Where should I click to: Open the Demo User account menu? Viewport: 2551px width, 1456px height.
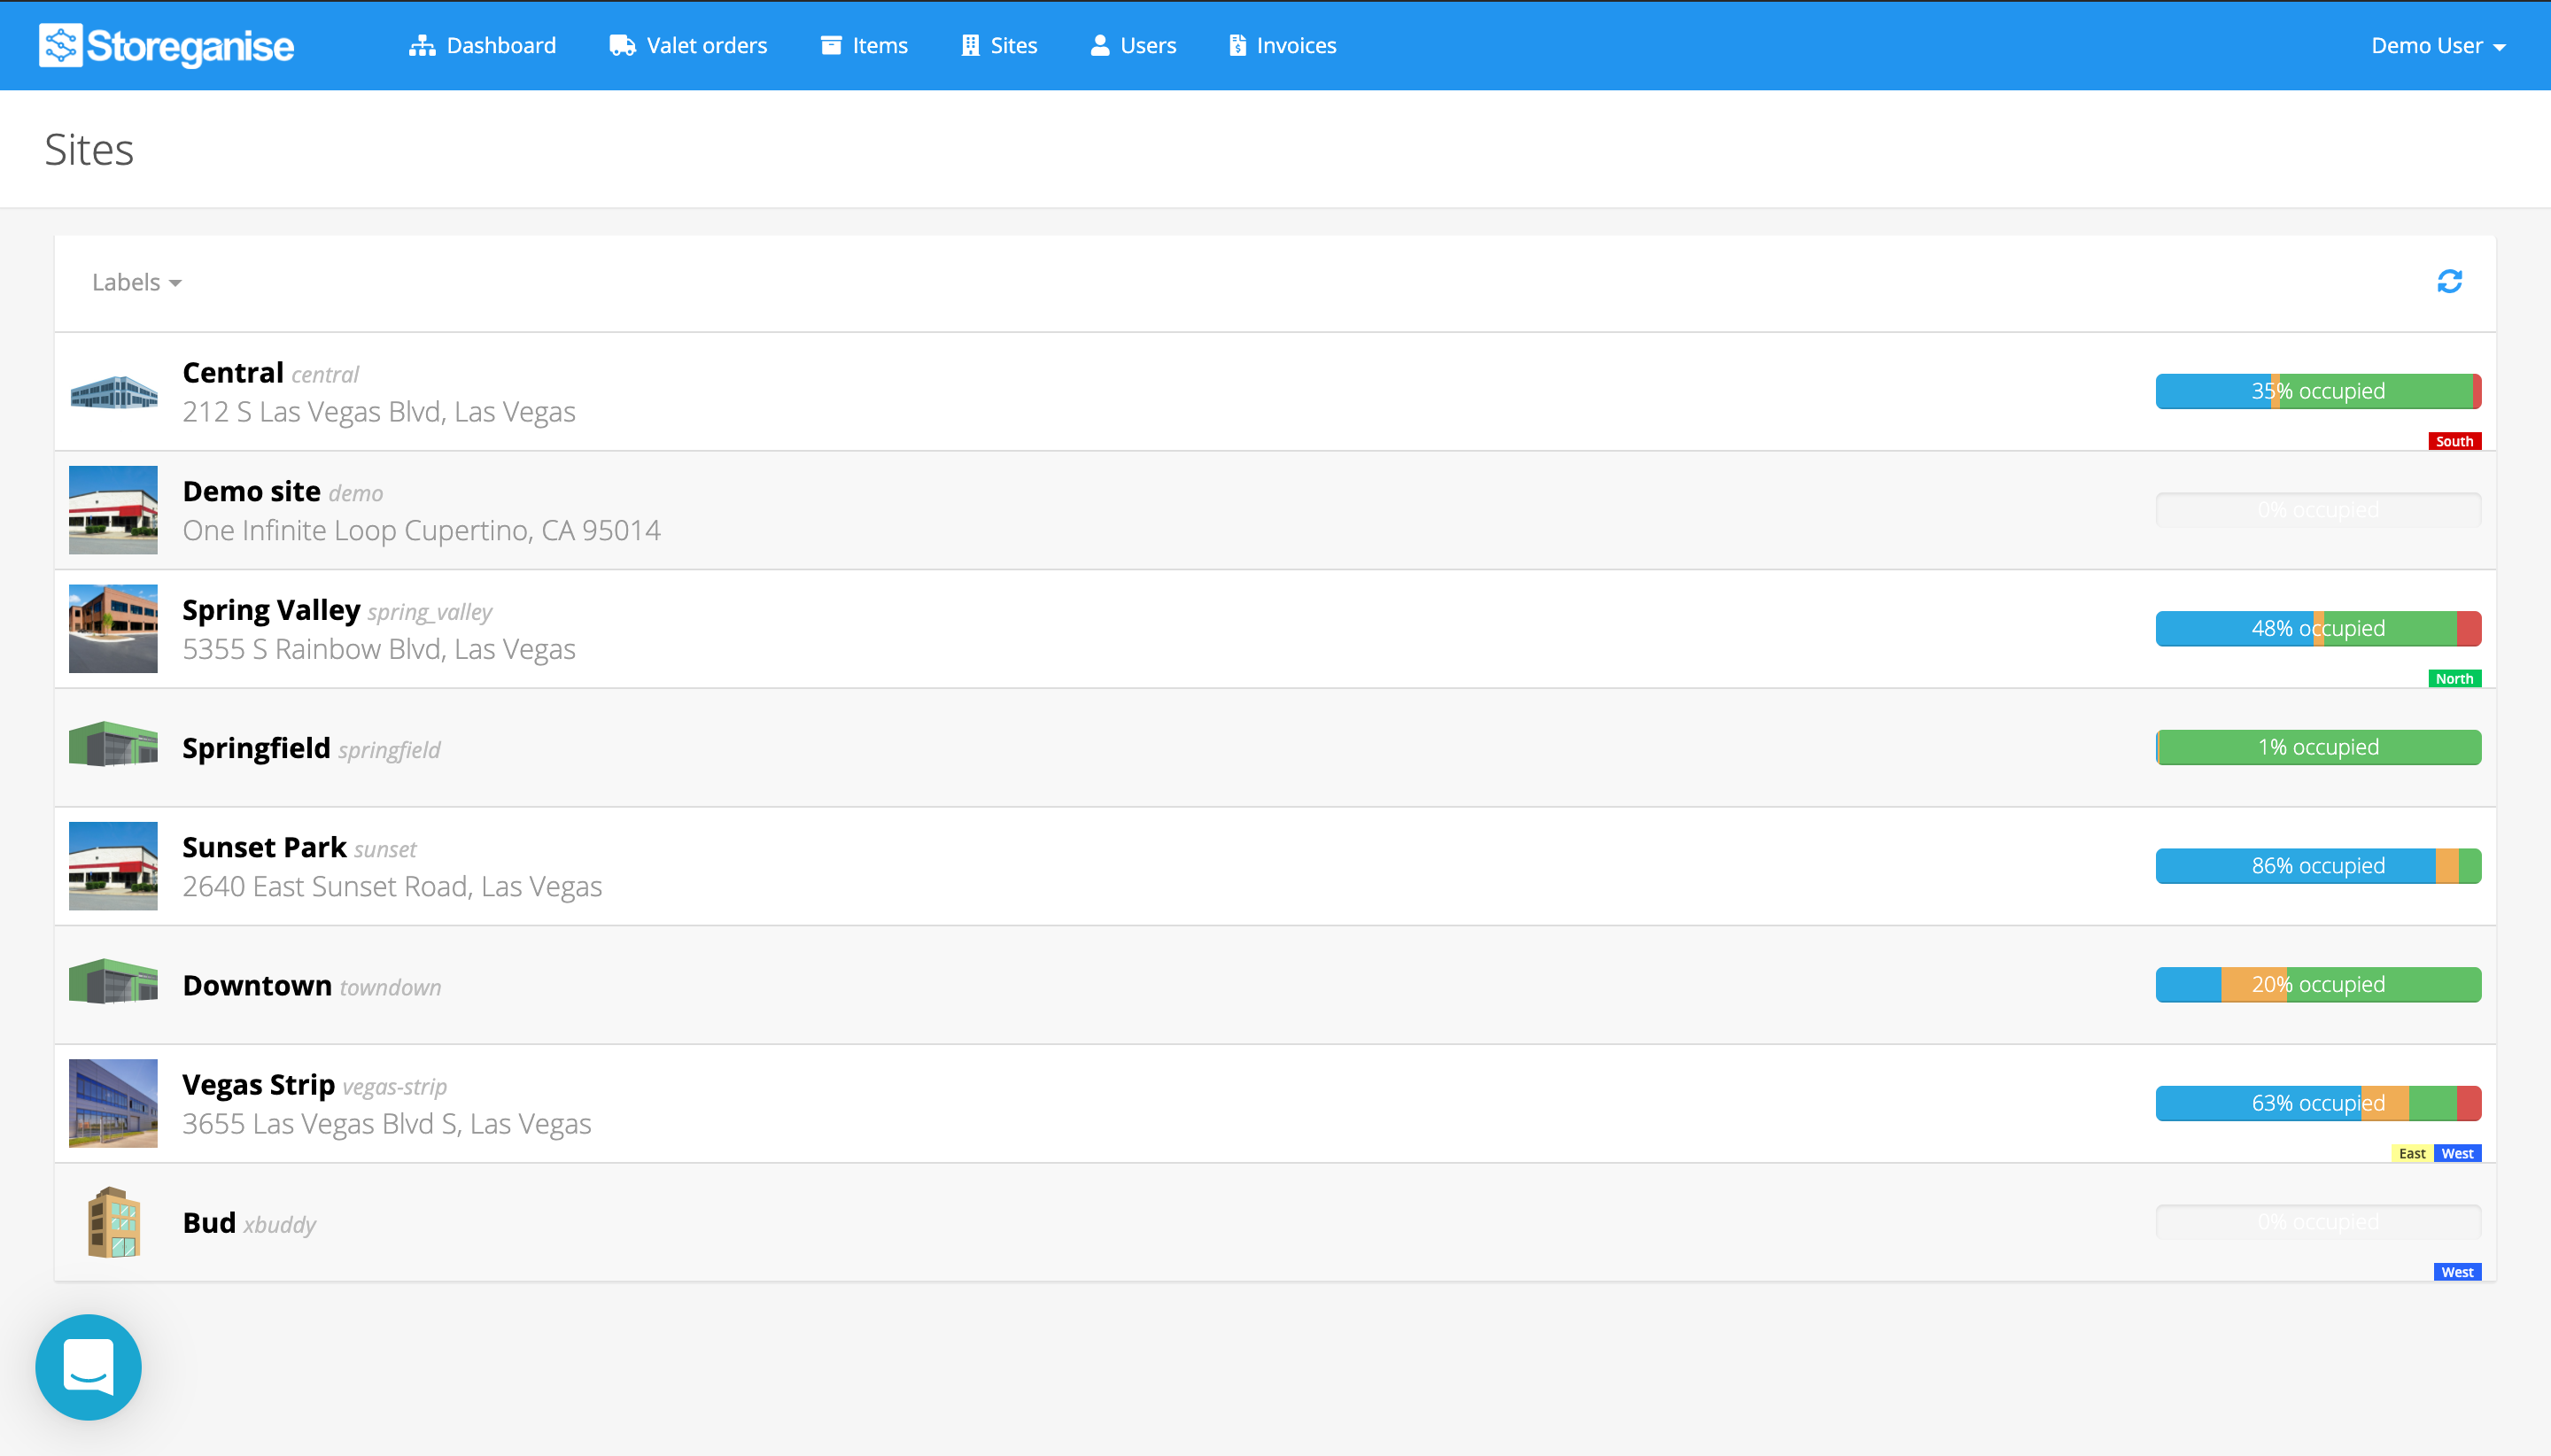coord(2437,46)
